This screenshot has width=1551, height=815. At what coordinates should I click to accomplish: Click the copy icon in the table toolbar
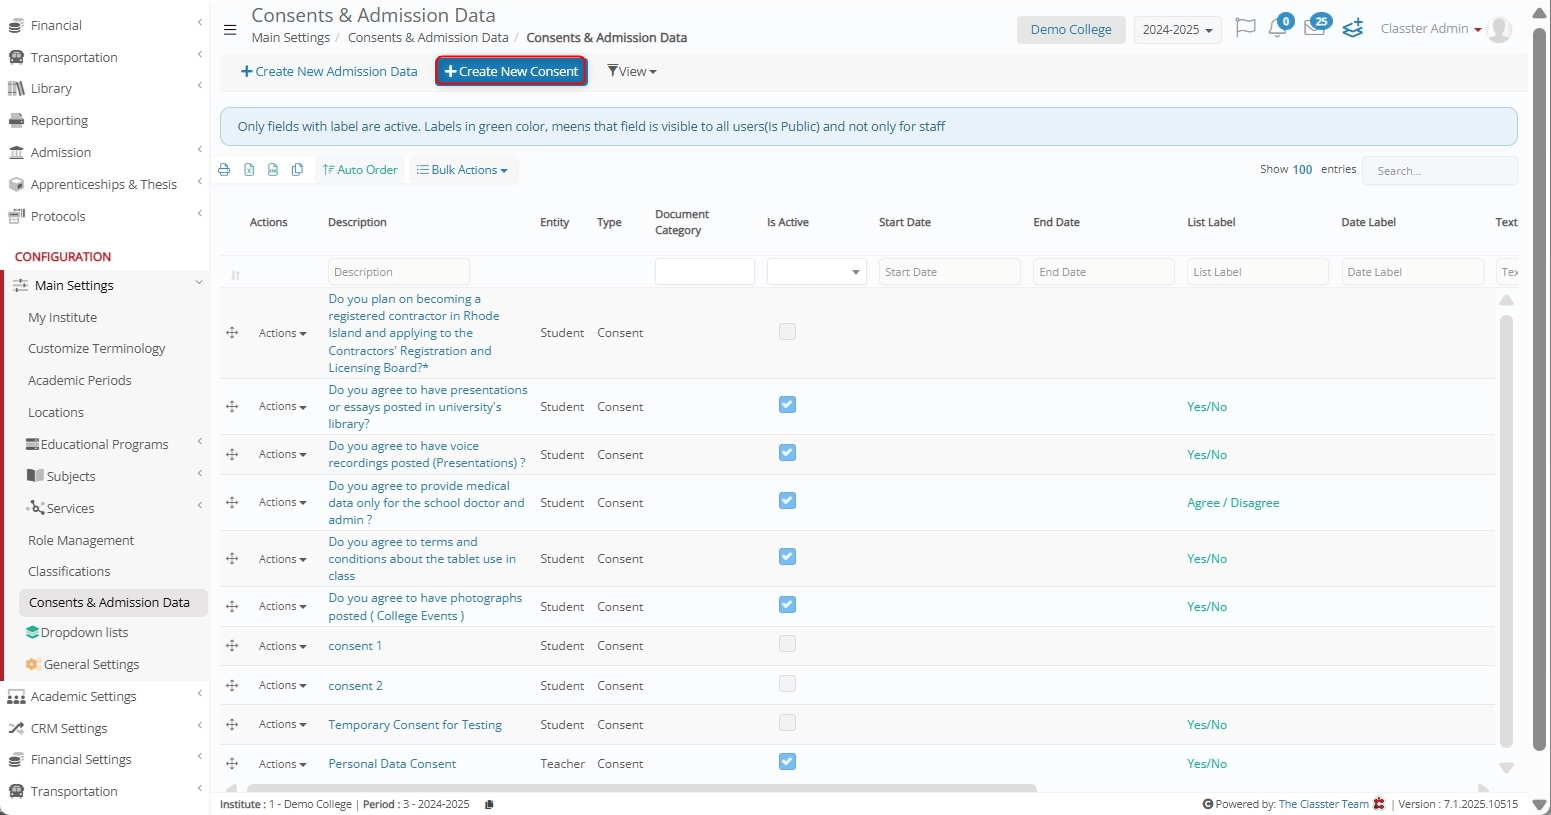pos(297,170)
